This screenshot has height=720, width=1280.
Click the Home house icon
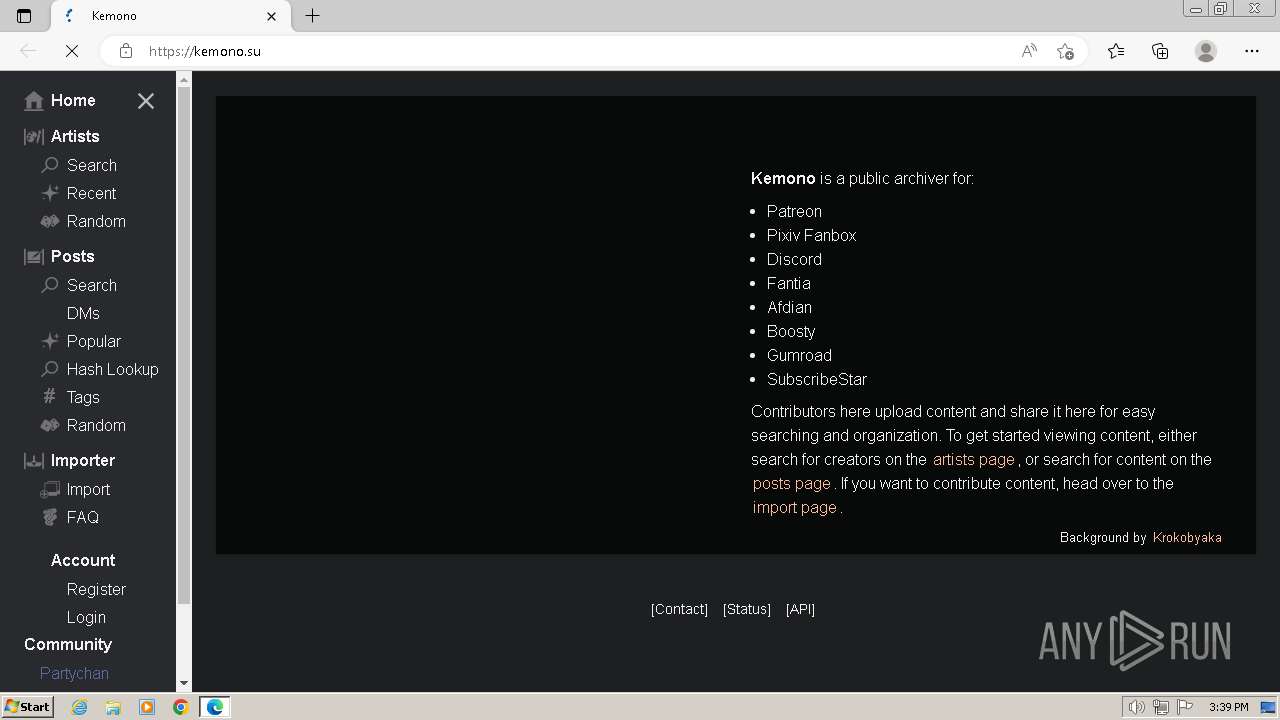pyautogui.click(x=34, y=100)
